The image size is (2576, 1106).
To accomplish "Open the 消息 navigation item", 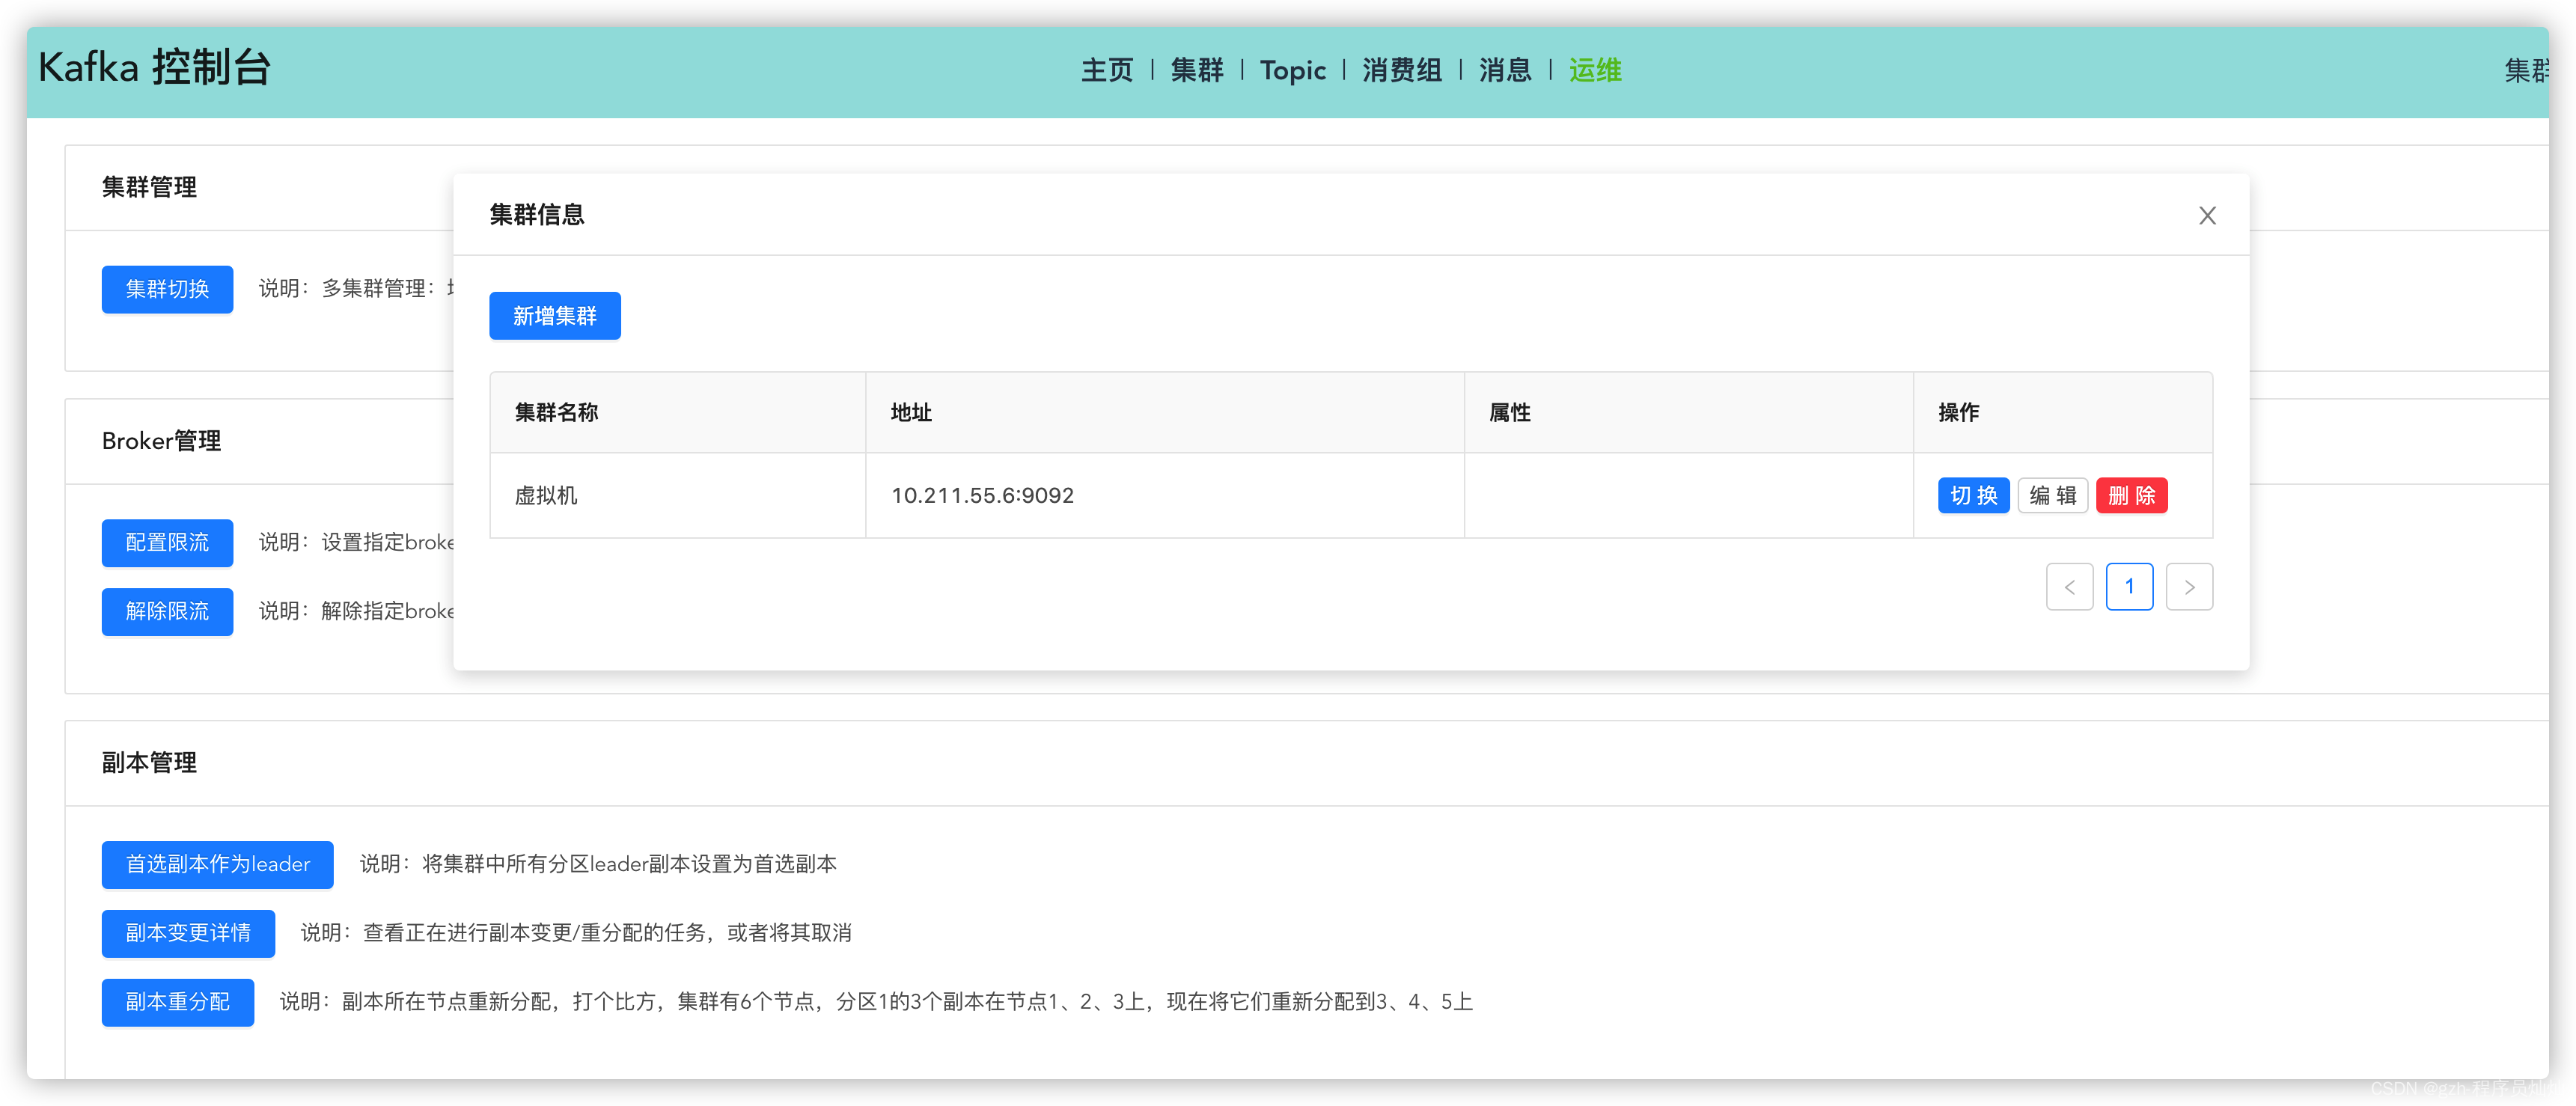I will (x=1505, y=70).
